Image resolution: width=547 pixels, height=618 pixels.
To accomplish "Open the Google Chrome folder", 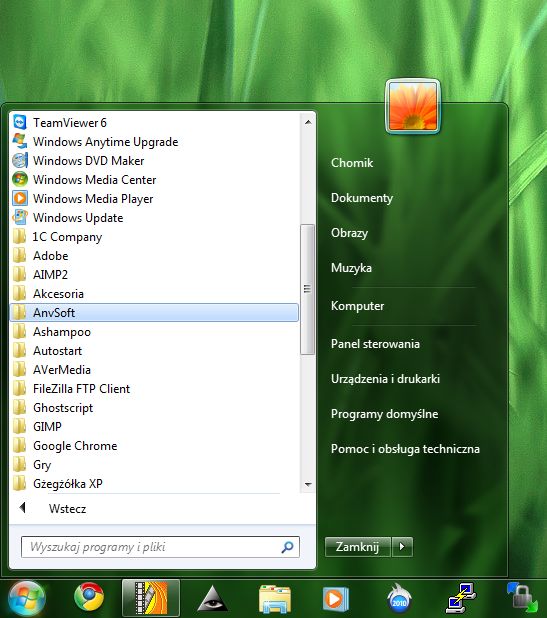I will tap(154, 445).
